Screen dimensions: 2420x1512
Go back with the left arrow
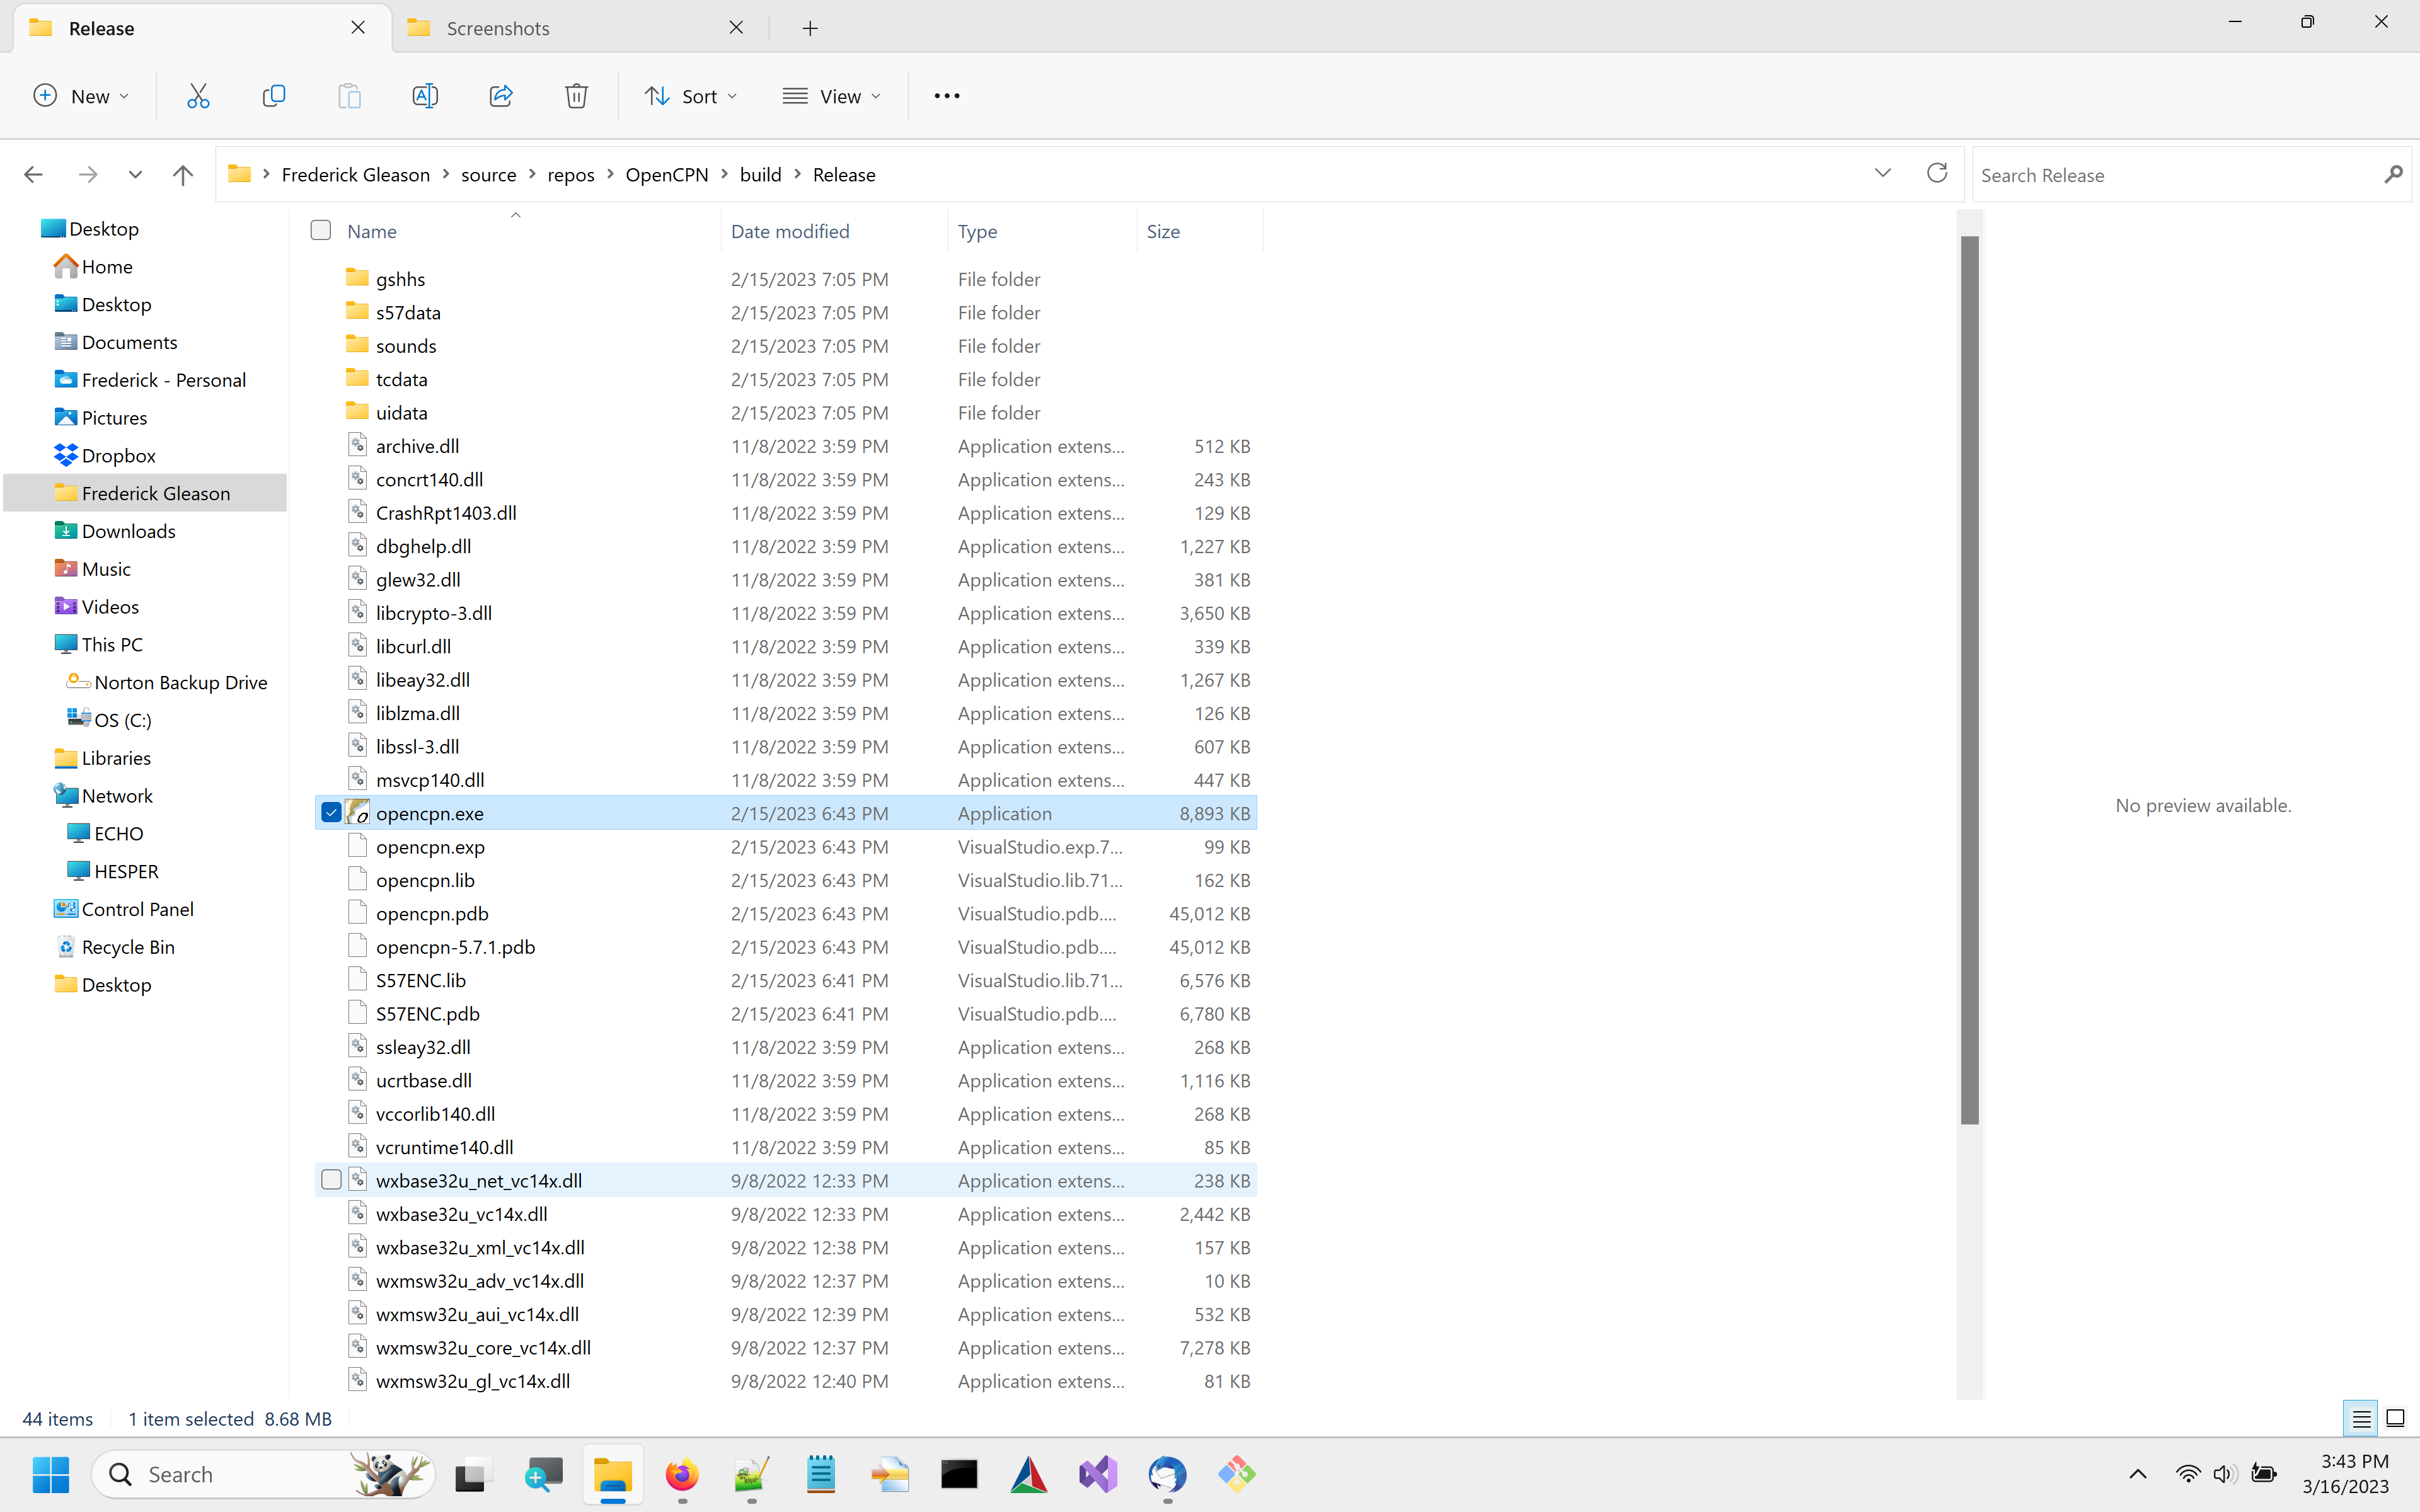33,175
